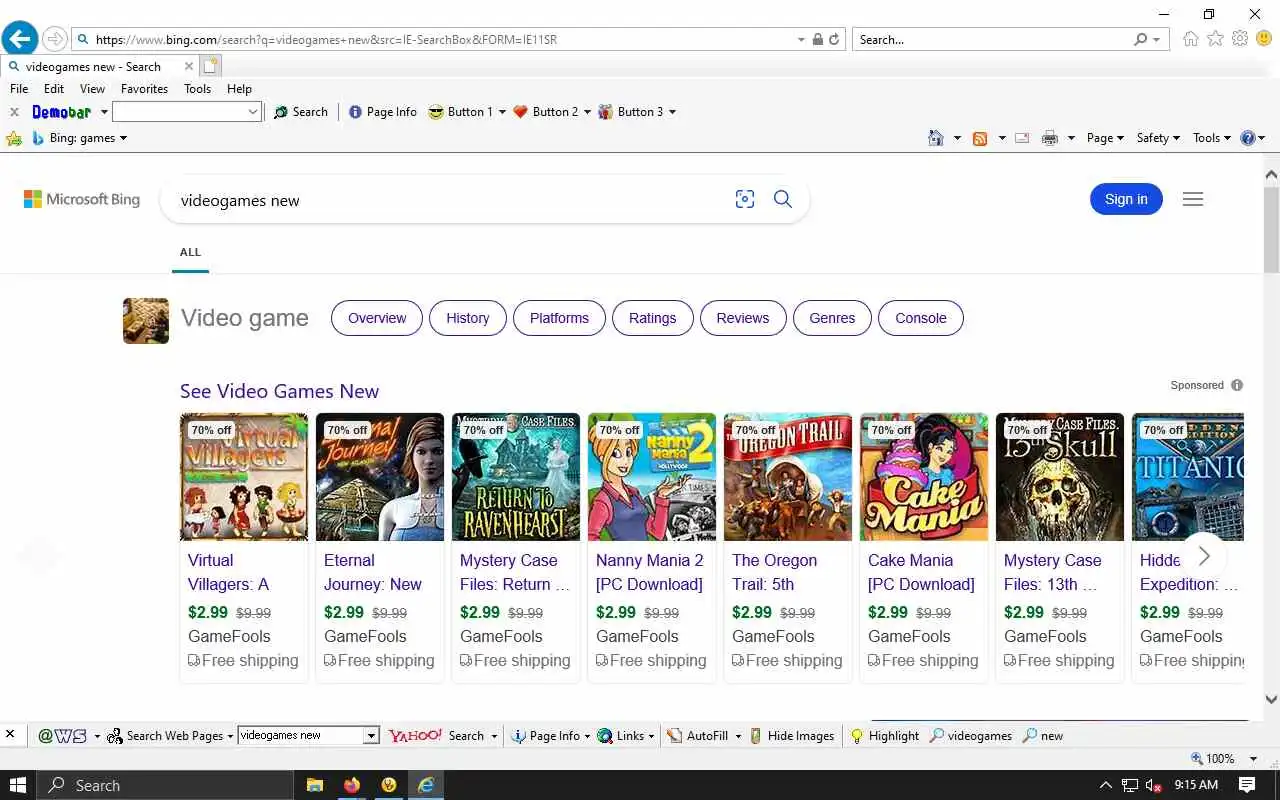Click the Genres pill button
This screenshot has height=800, width=1280.
pos(832,318)
